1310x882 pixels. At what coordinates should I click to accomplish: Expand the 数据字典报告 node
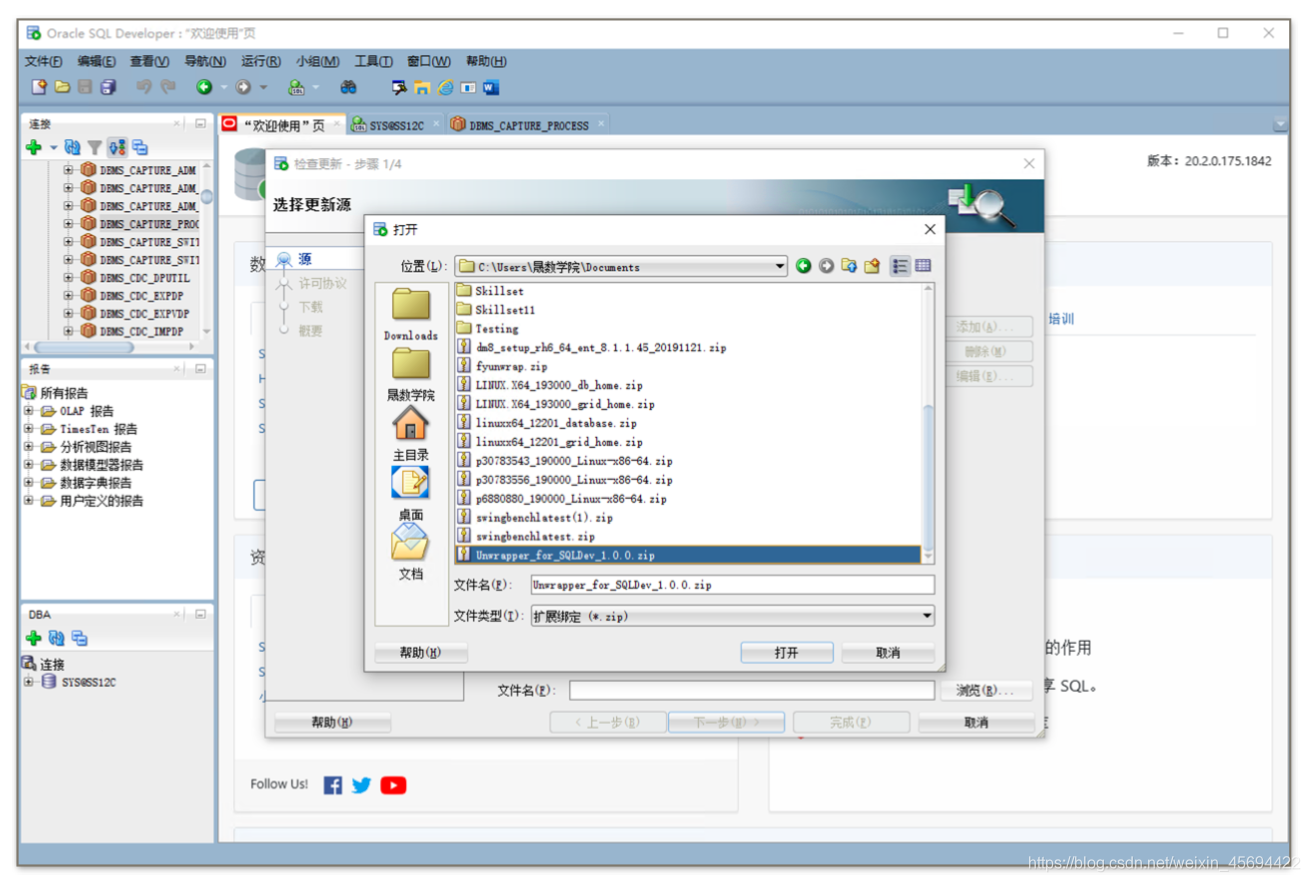pos(30,483)
